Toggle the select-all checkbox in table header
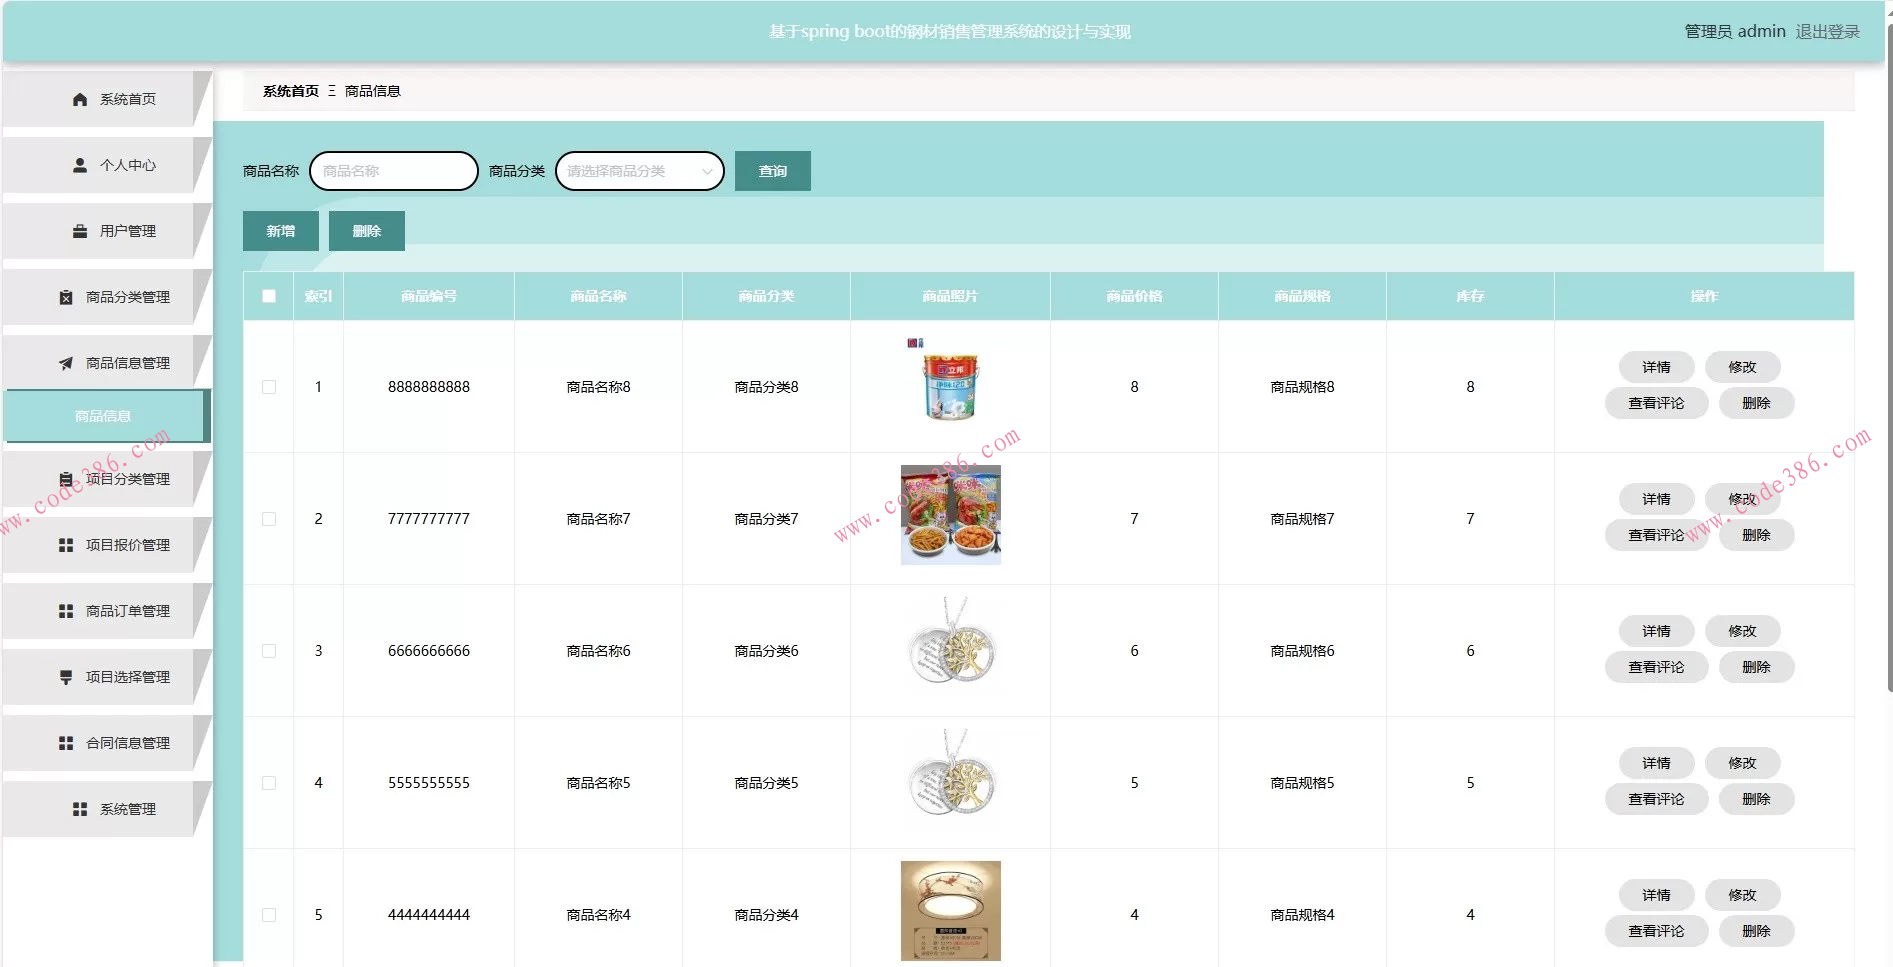Screen dimensions: 1893x967 point(269,296)
